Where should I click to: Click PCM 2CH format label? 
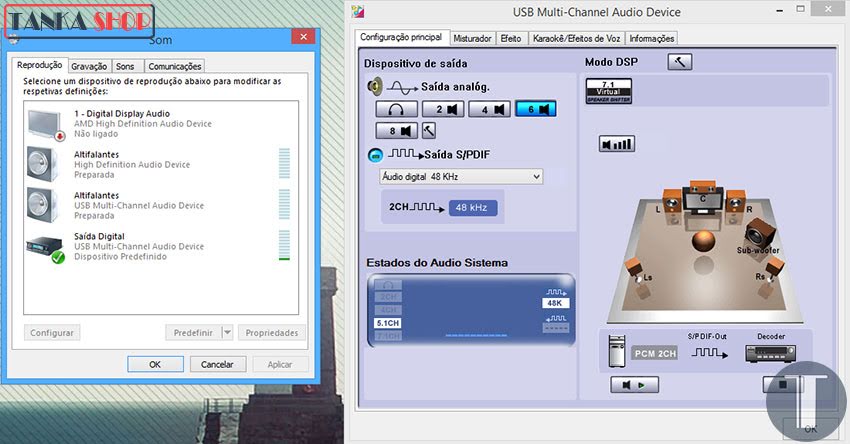(x=655, y=353)
